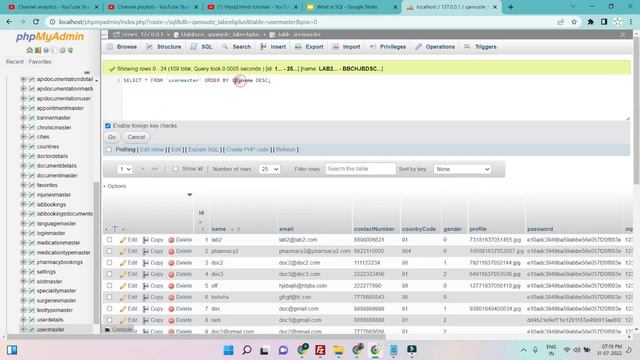Click the phpMyAdmin logo
Screen dimensions: 640x360
pos(50,37)
